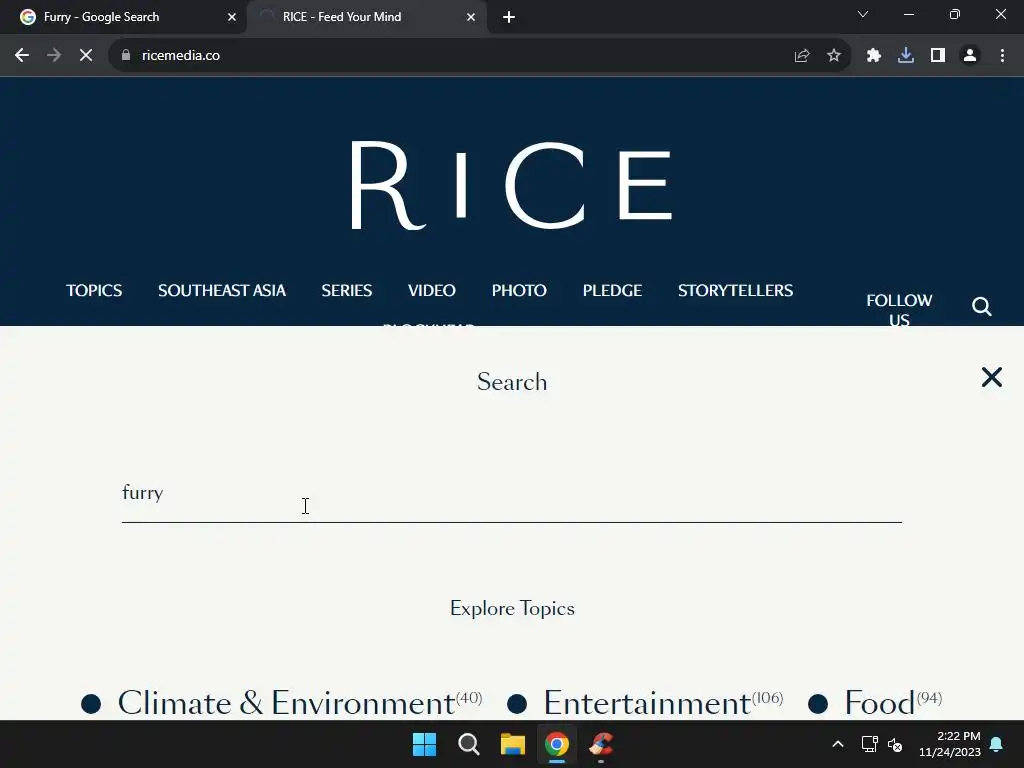Viewport: 1024px width, 768px height.
Task: Open the Chrome three-dot menu
Action: click(x=1002, y=56)
